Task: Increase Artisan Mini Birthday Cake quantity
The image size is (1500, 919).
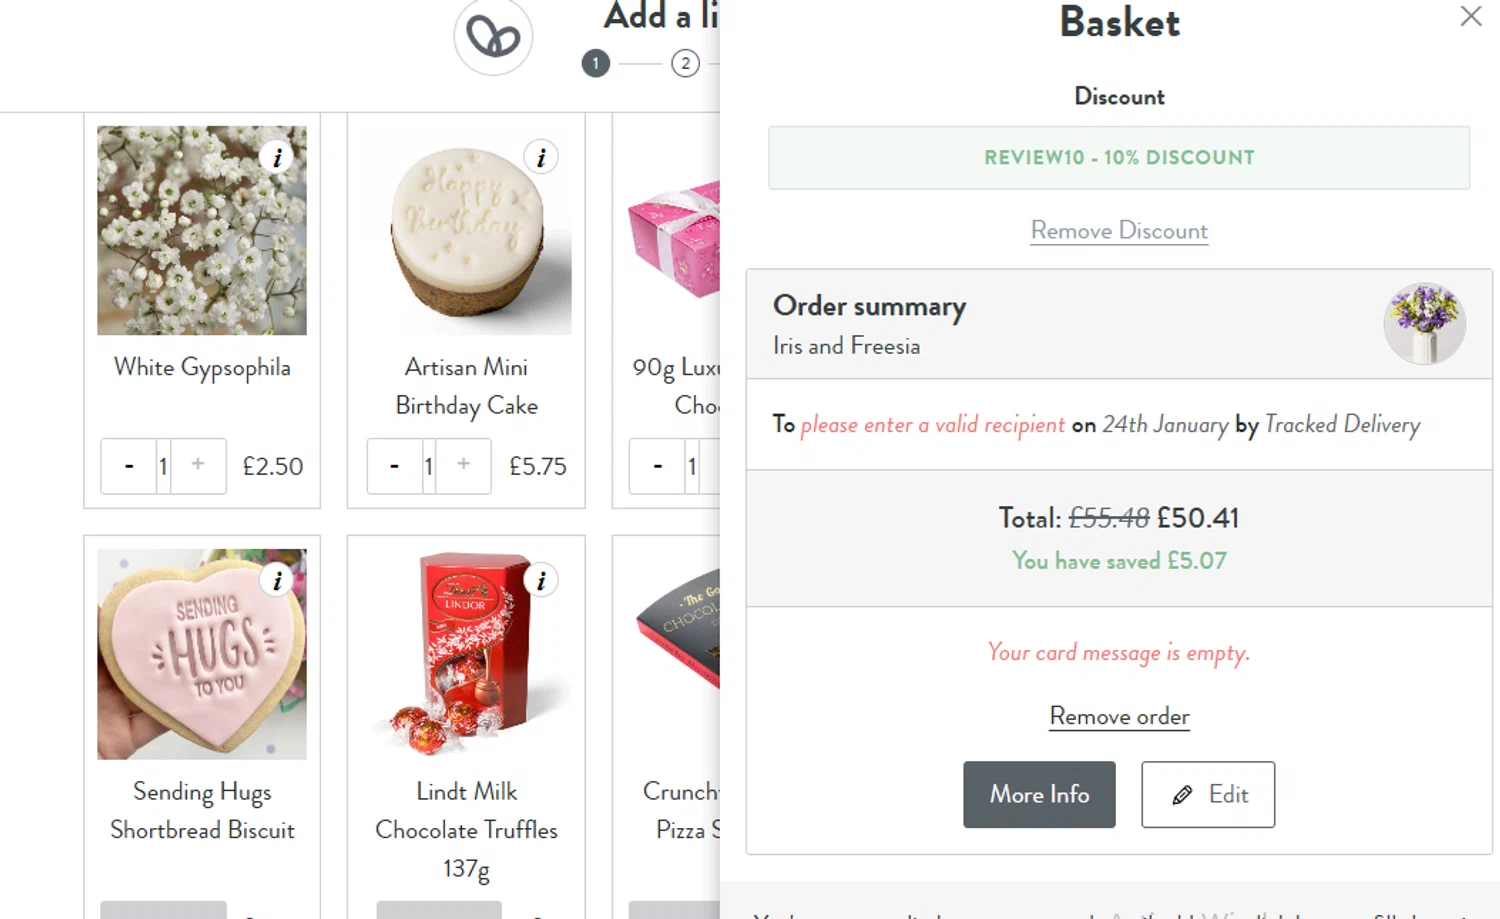Action: click(x=463, y=466)
